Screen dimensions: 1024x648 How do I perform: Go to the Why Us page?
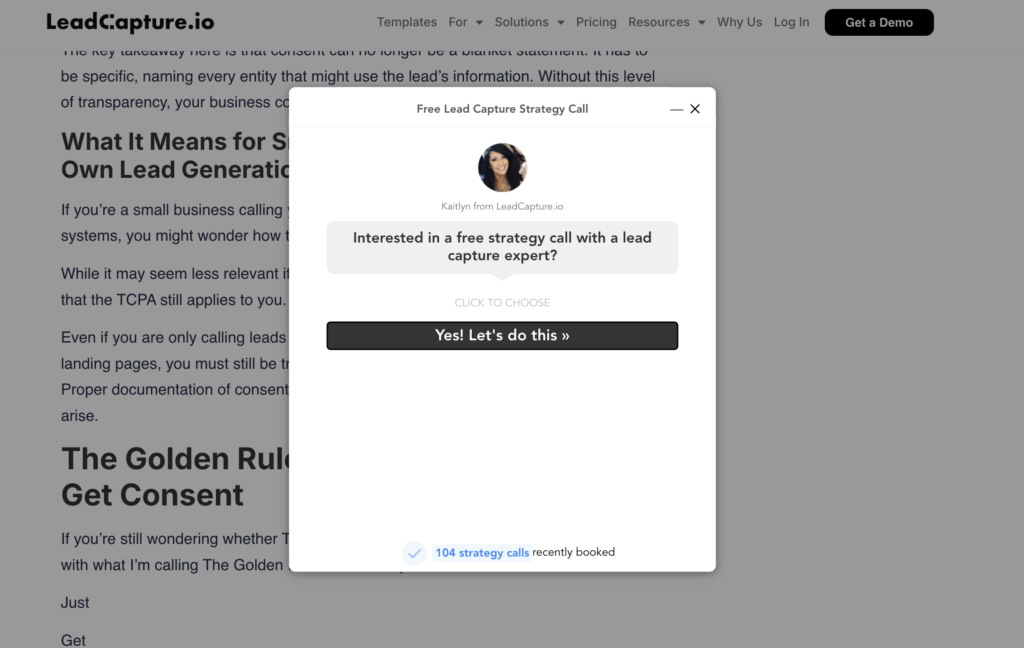tap(739, 22)
